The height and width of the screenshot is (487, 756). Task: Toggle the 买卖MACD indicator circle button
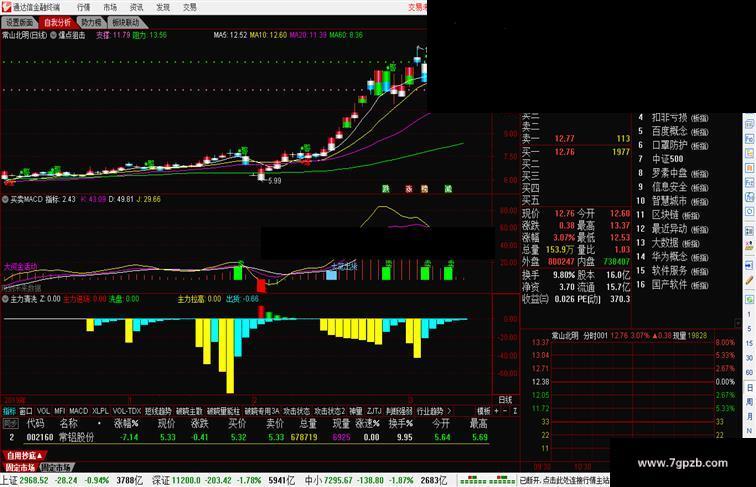coord(6,199)
